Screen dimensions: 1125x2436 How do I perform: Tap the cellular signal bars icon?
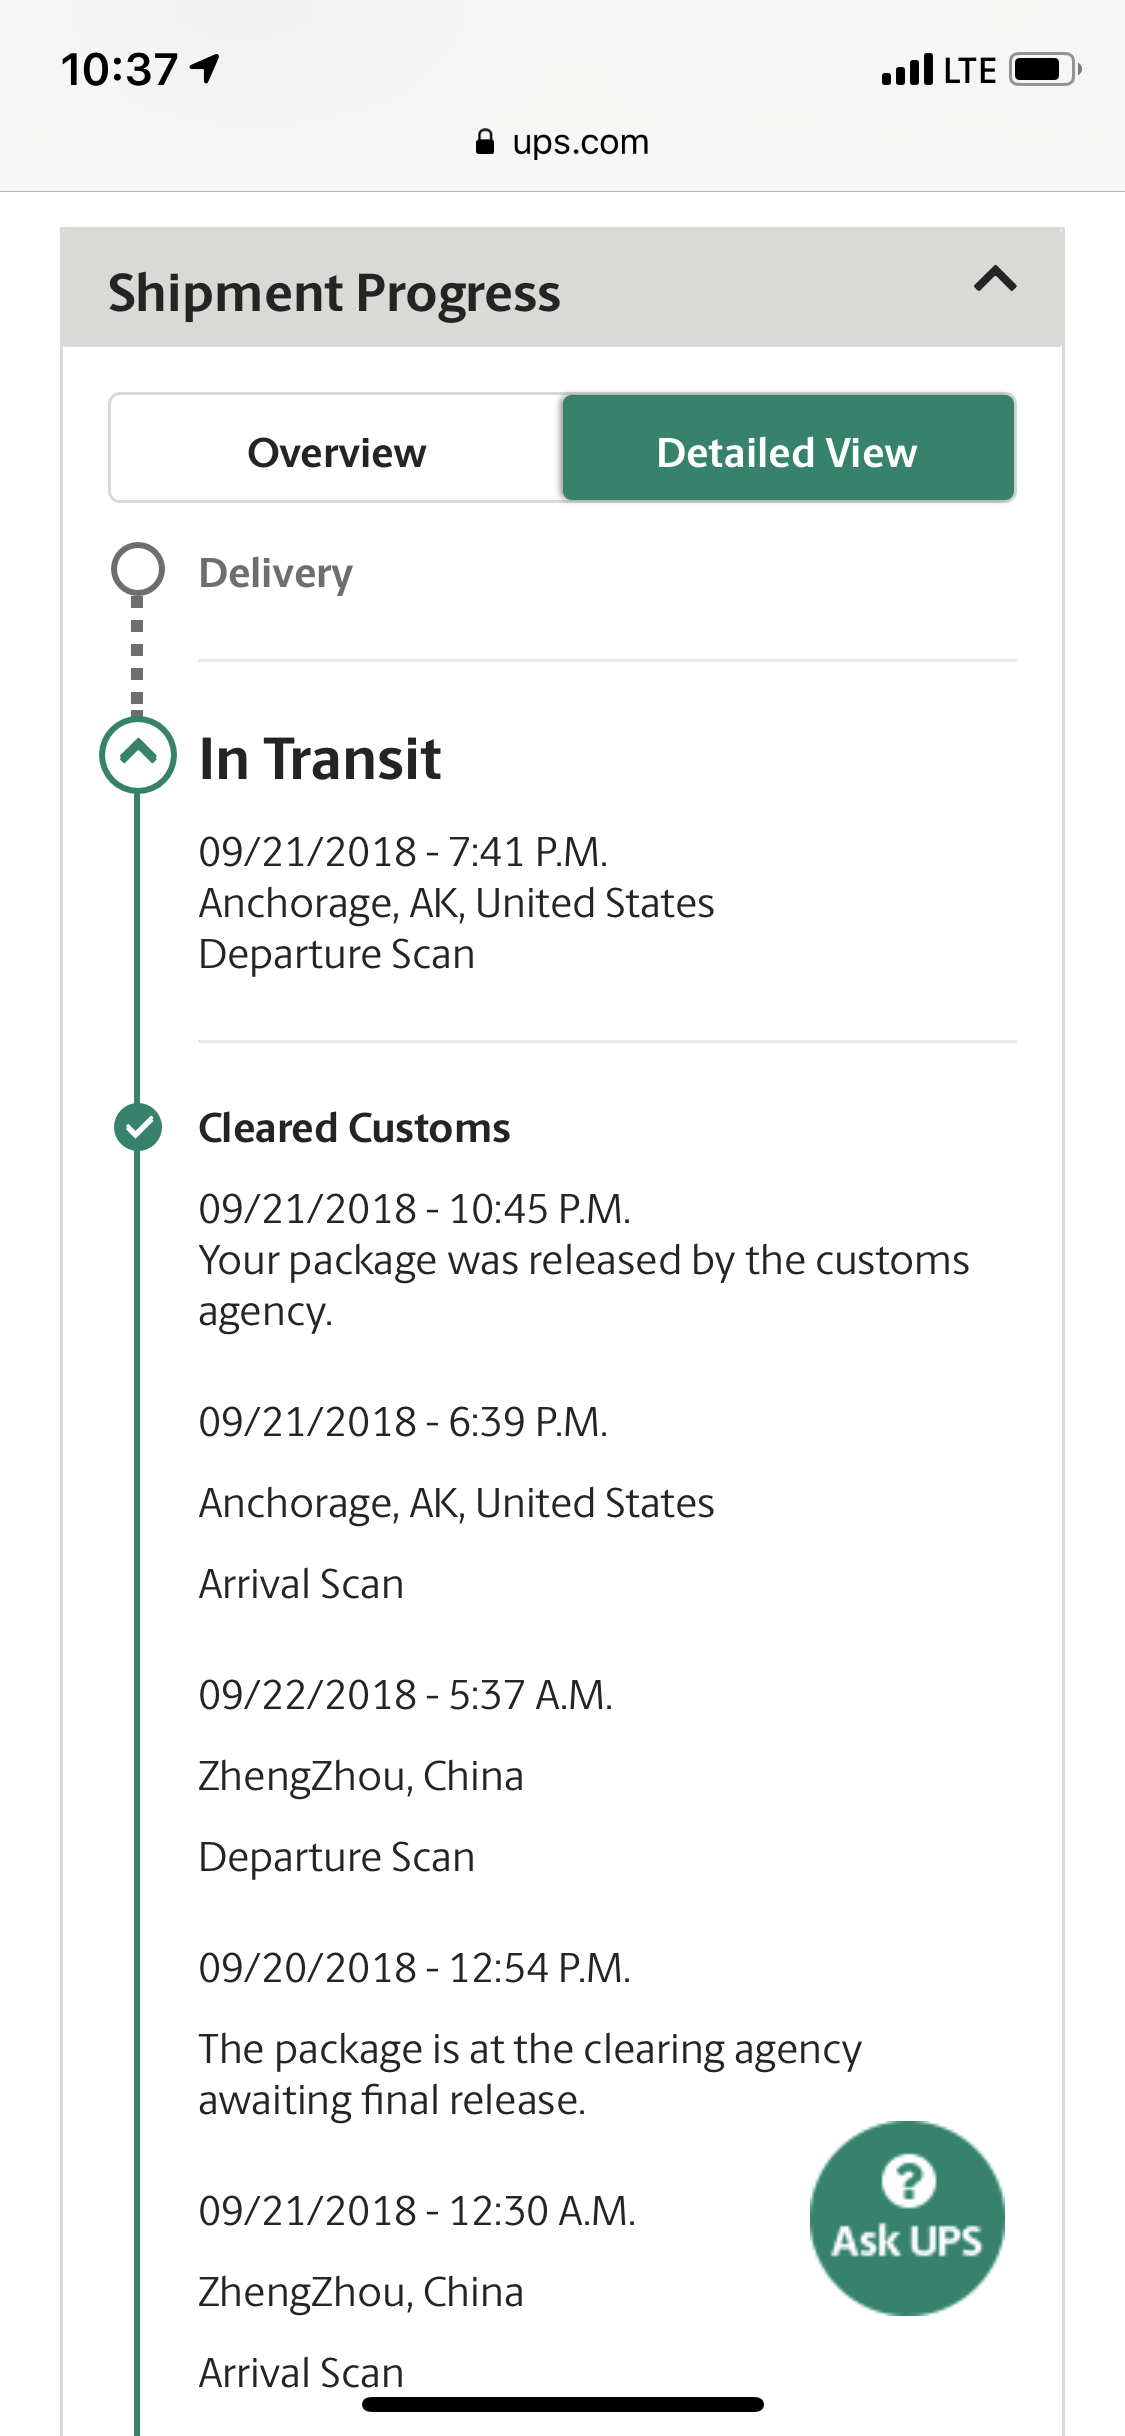907,70
